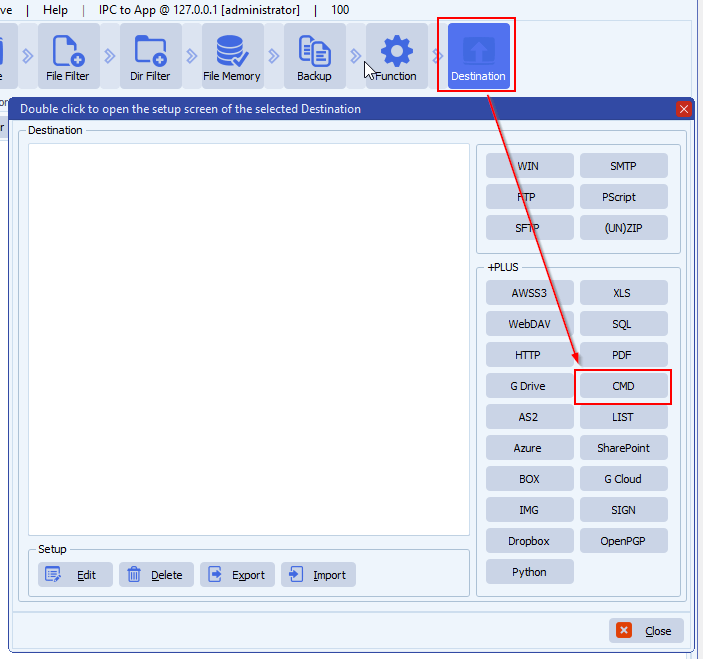Close dialog using red X in title bar
This screenshot has width=703, height=659.
[x=684, y=109]
